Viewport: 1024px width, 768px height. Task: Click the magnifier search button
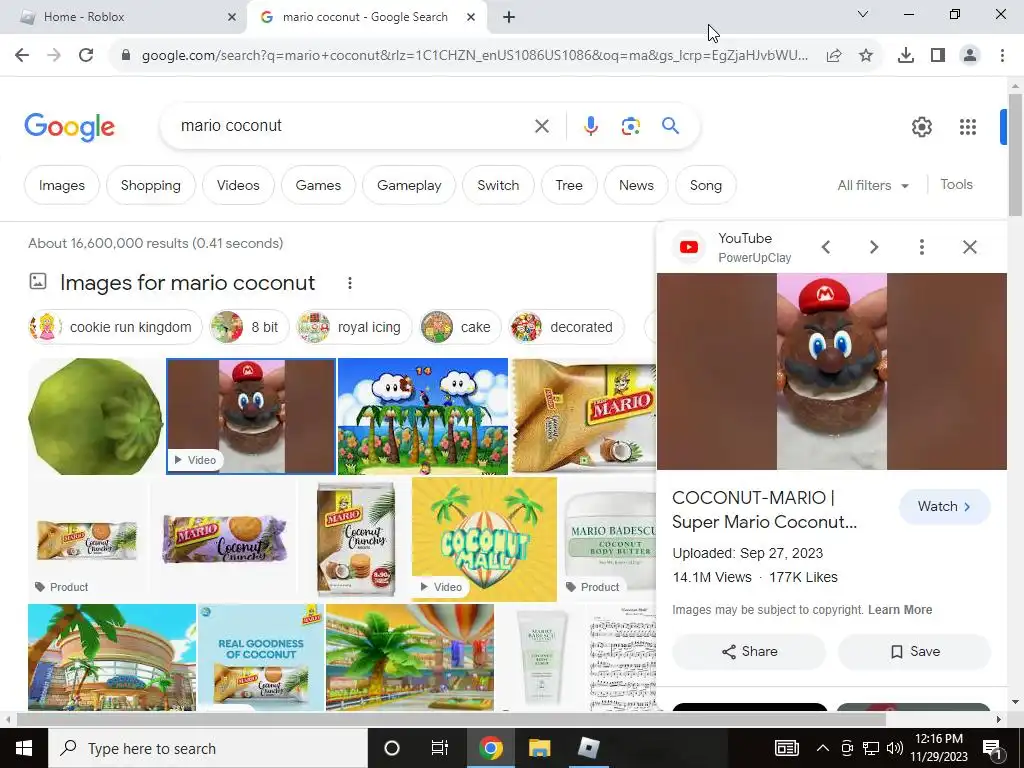click(671, 125)
